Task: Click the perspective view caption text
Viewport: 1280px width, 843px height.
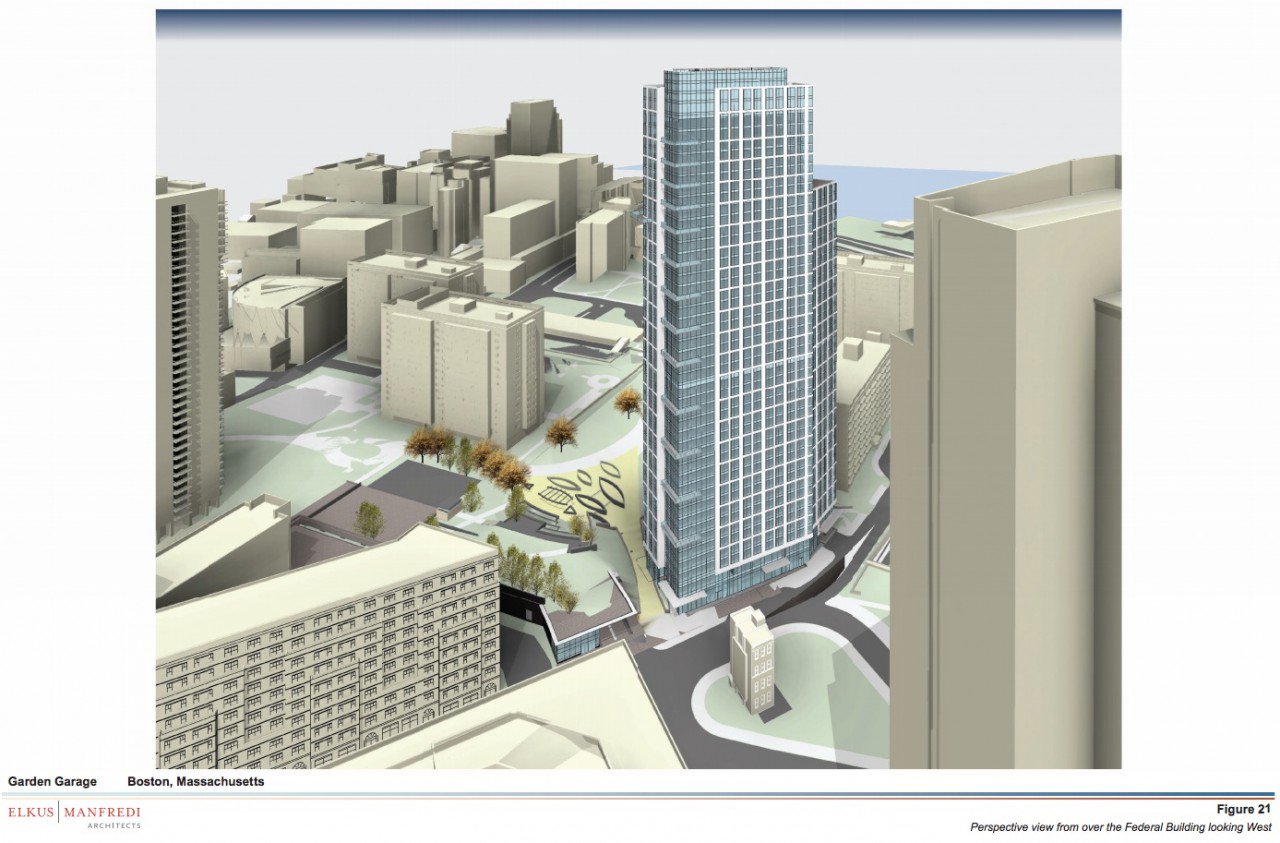Action: pyautogui.click(x=1120, y=827)
